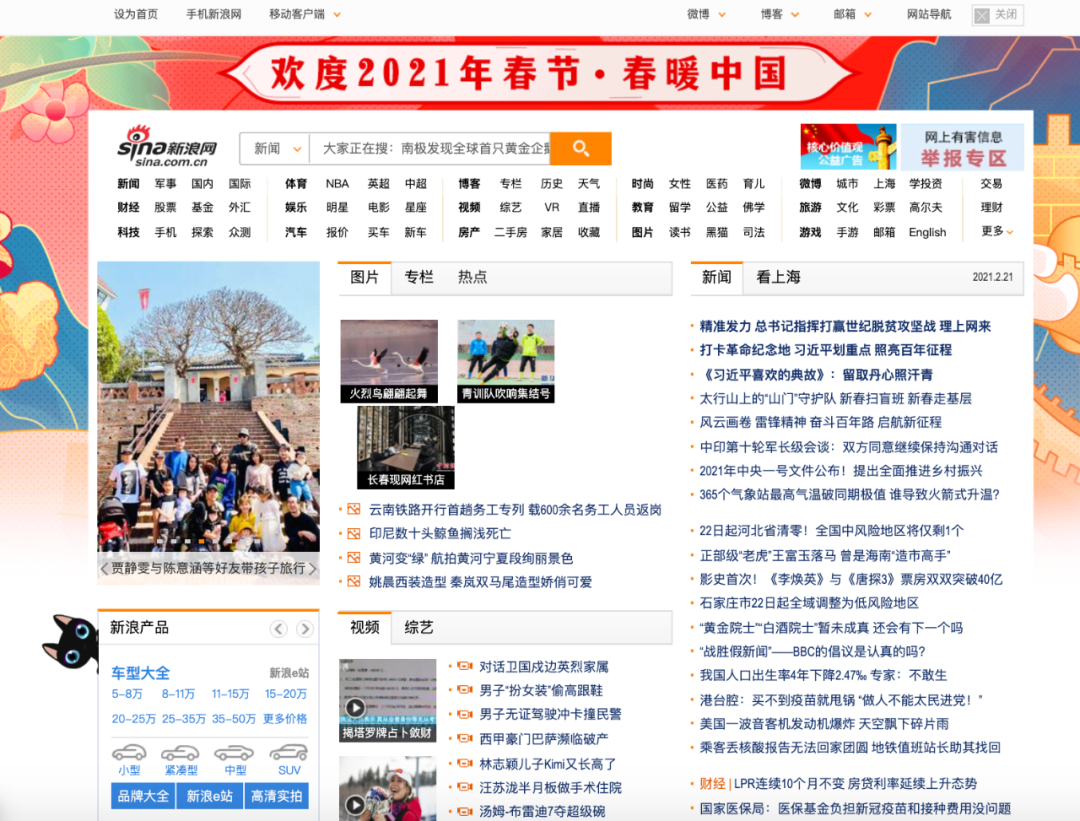Click image icon beside 印尼数十头鲸鱼搁浅死亡

353,533
